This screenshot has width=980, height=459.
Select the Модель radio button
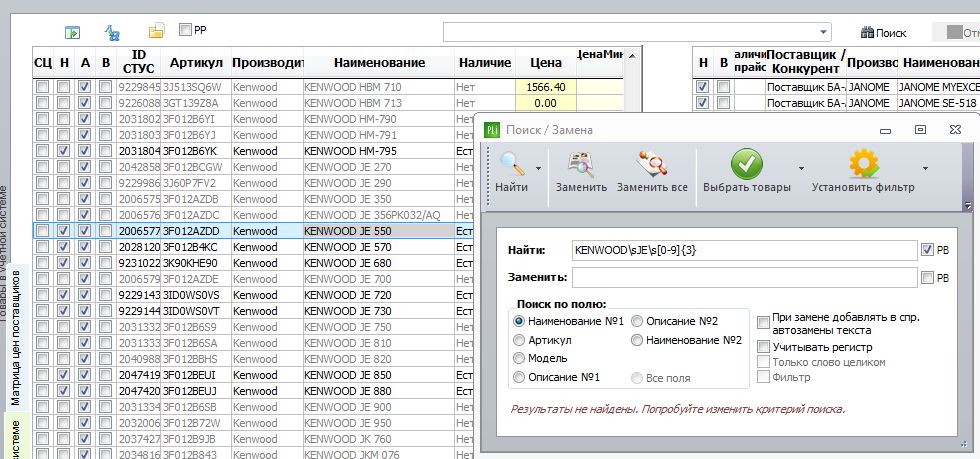point(519,358)
